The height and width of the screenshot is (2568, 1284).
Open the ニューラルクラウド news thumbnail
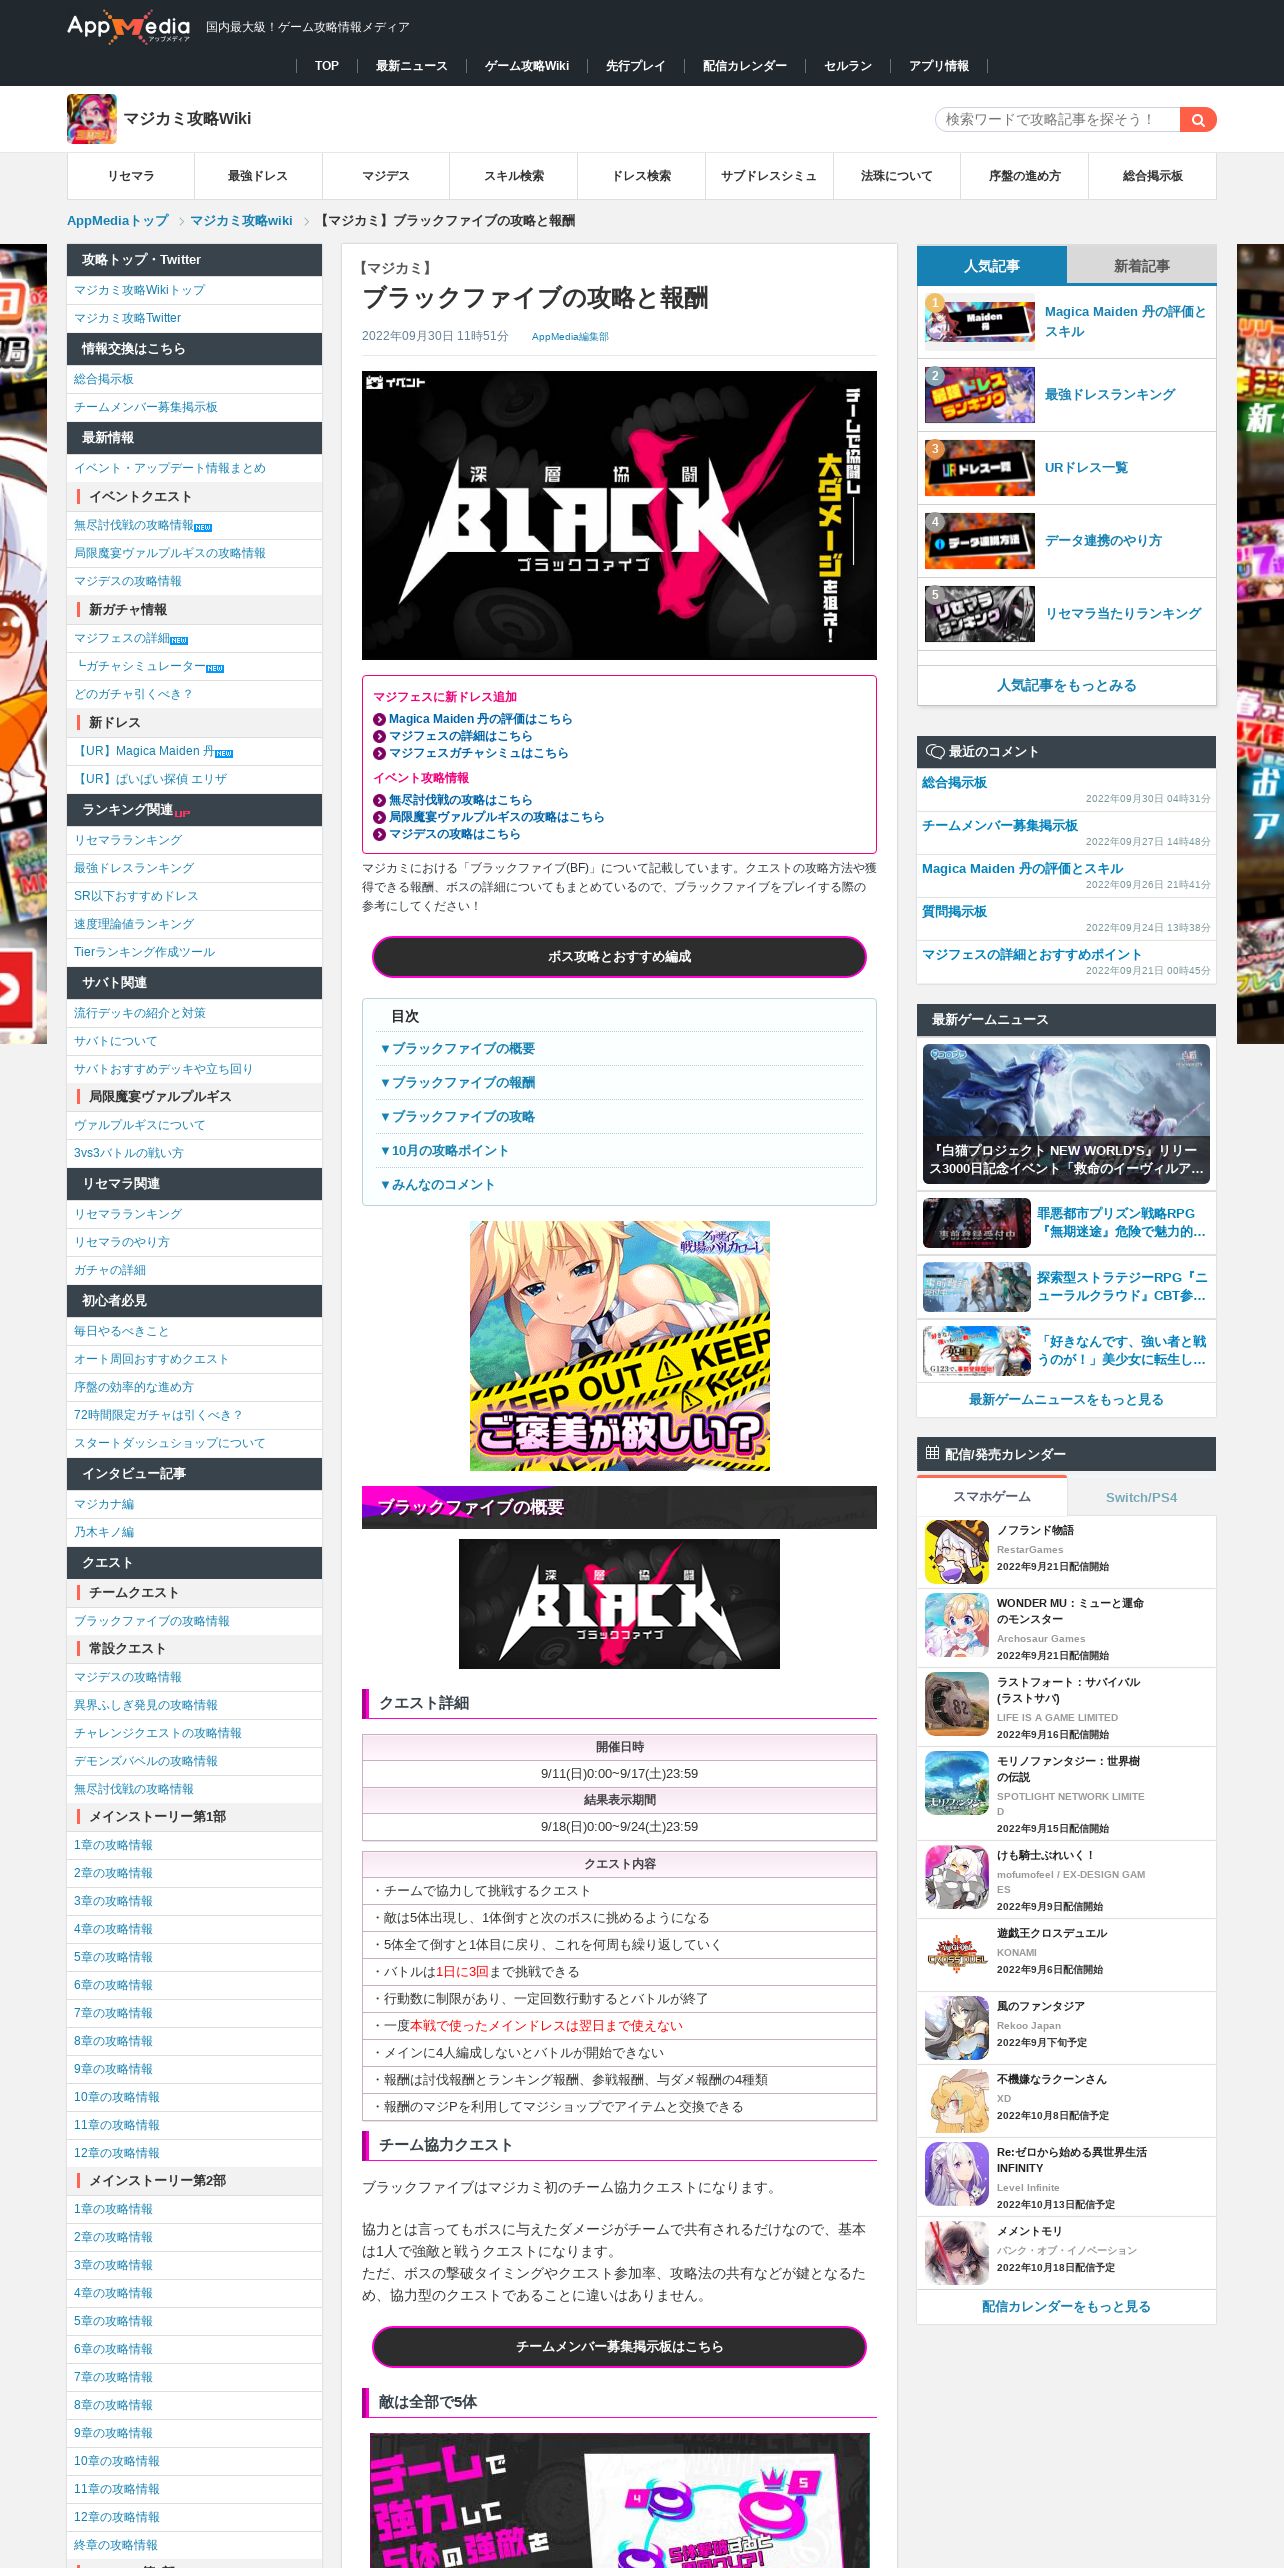(x=976, y=1287)
